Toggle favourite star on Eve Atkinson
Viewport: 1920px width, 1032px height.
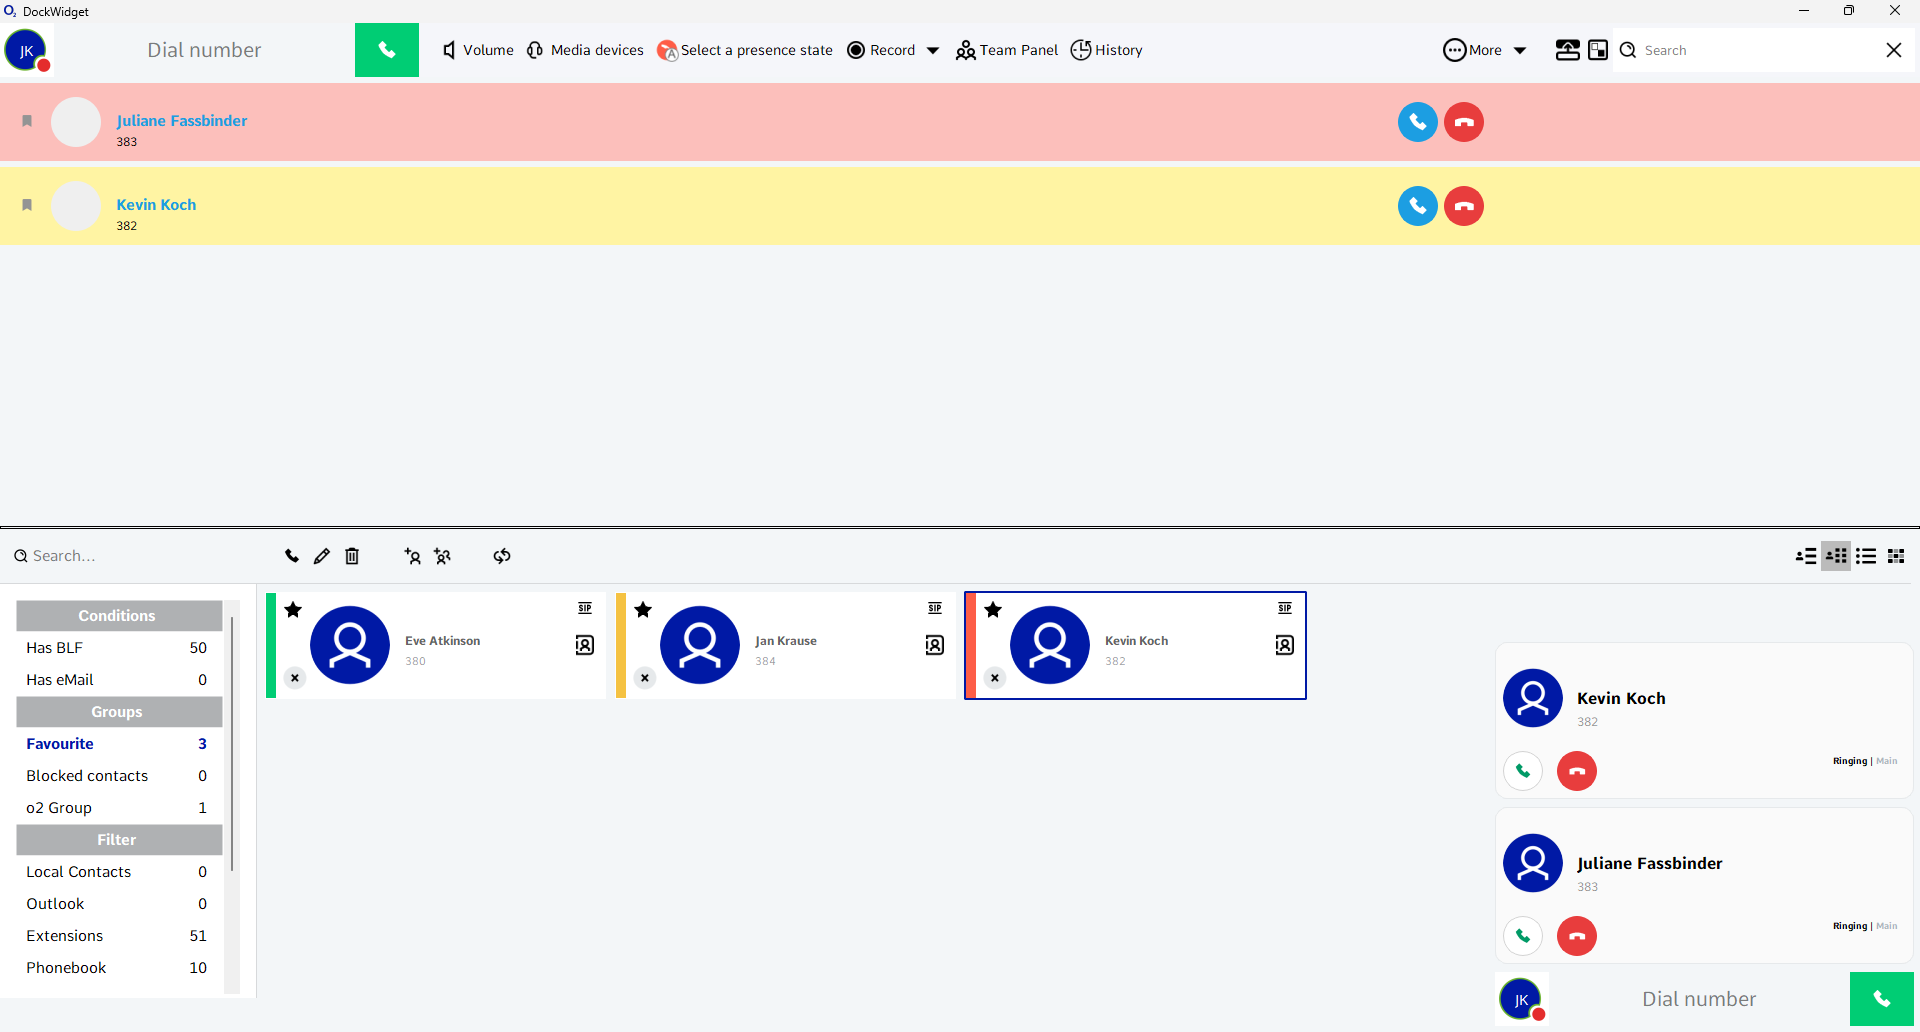293,610
